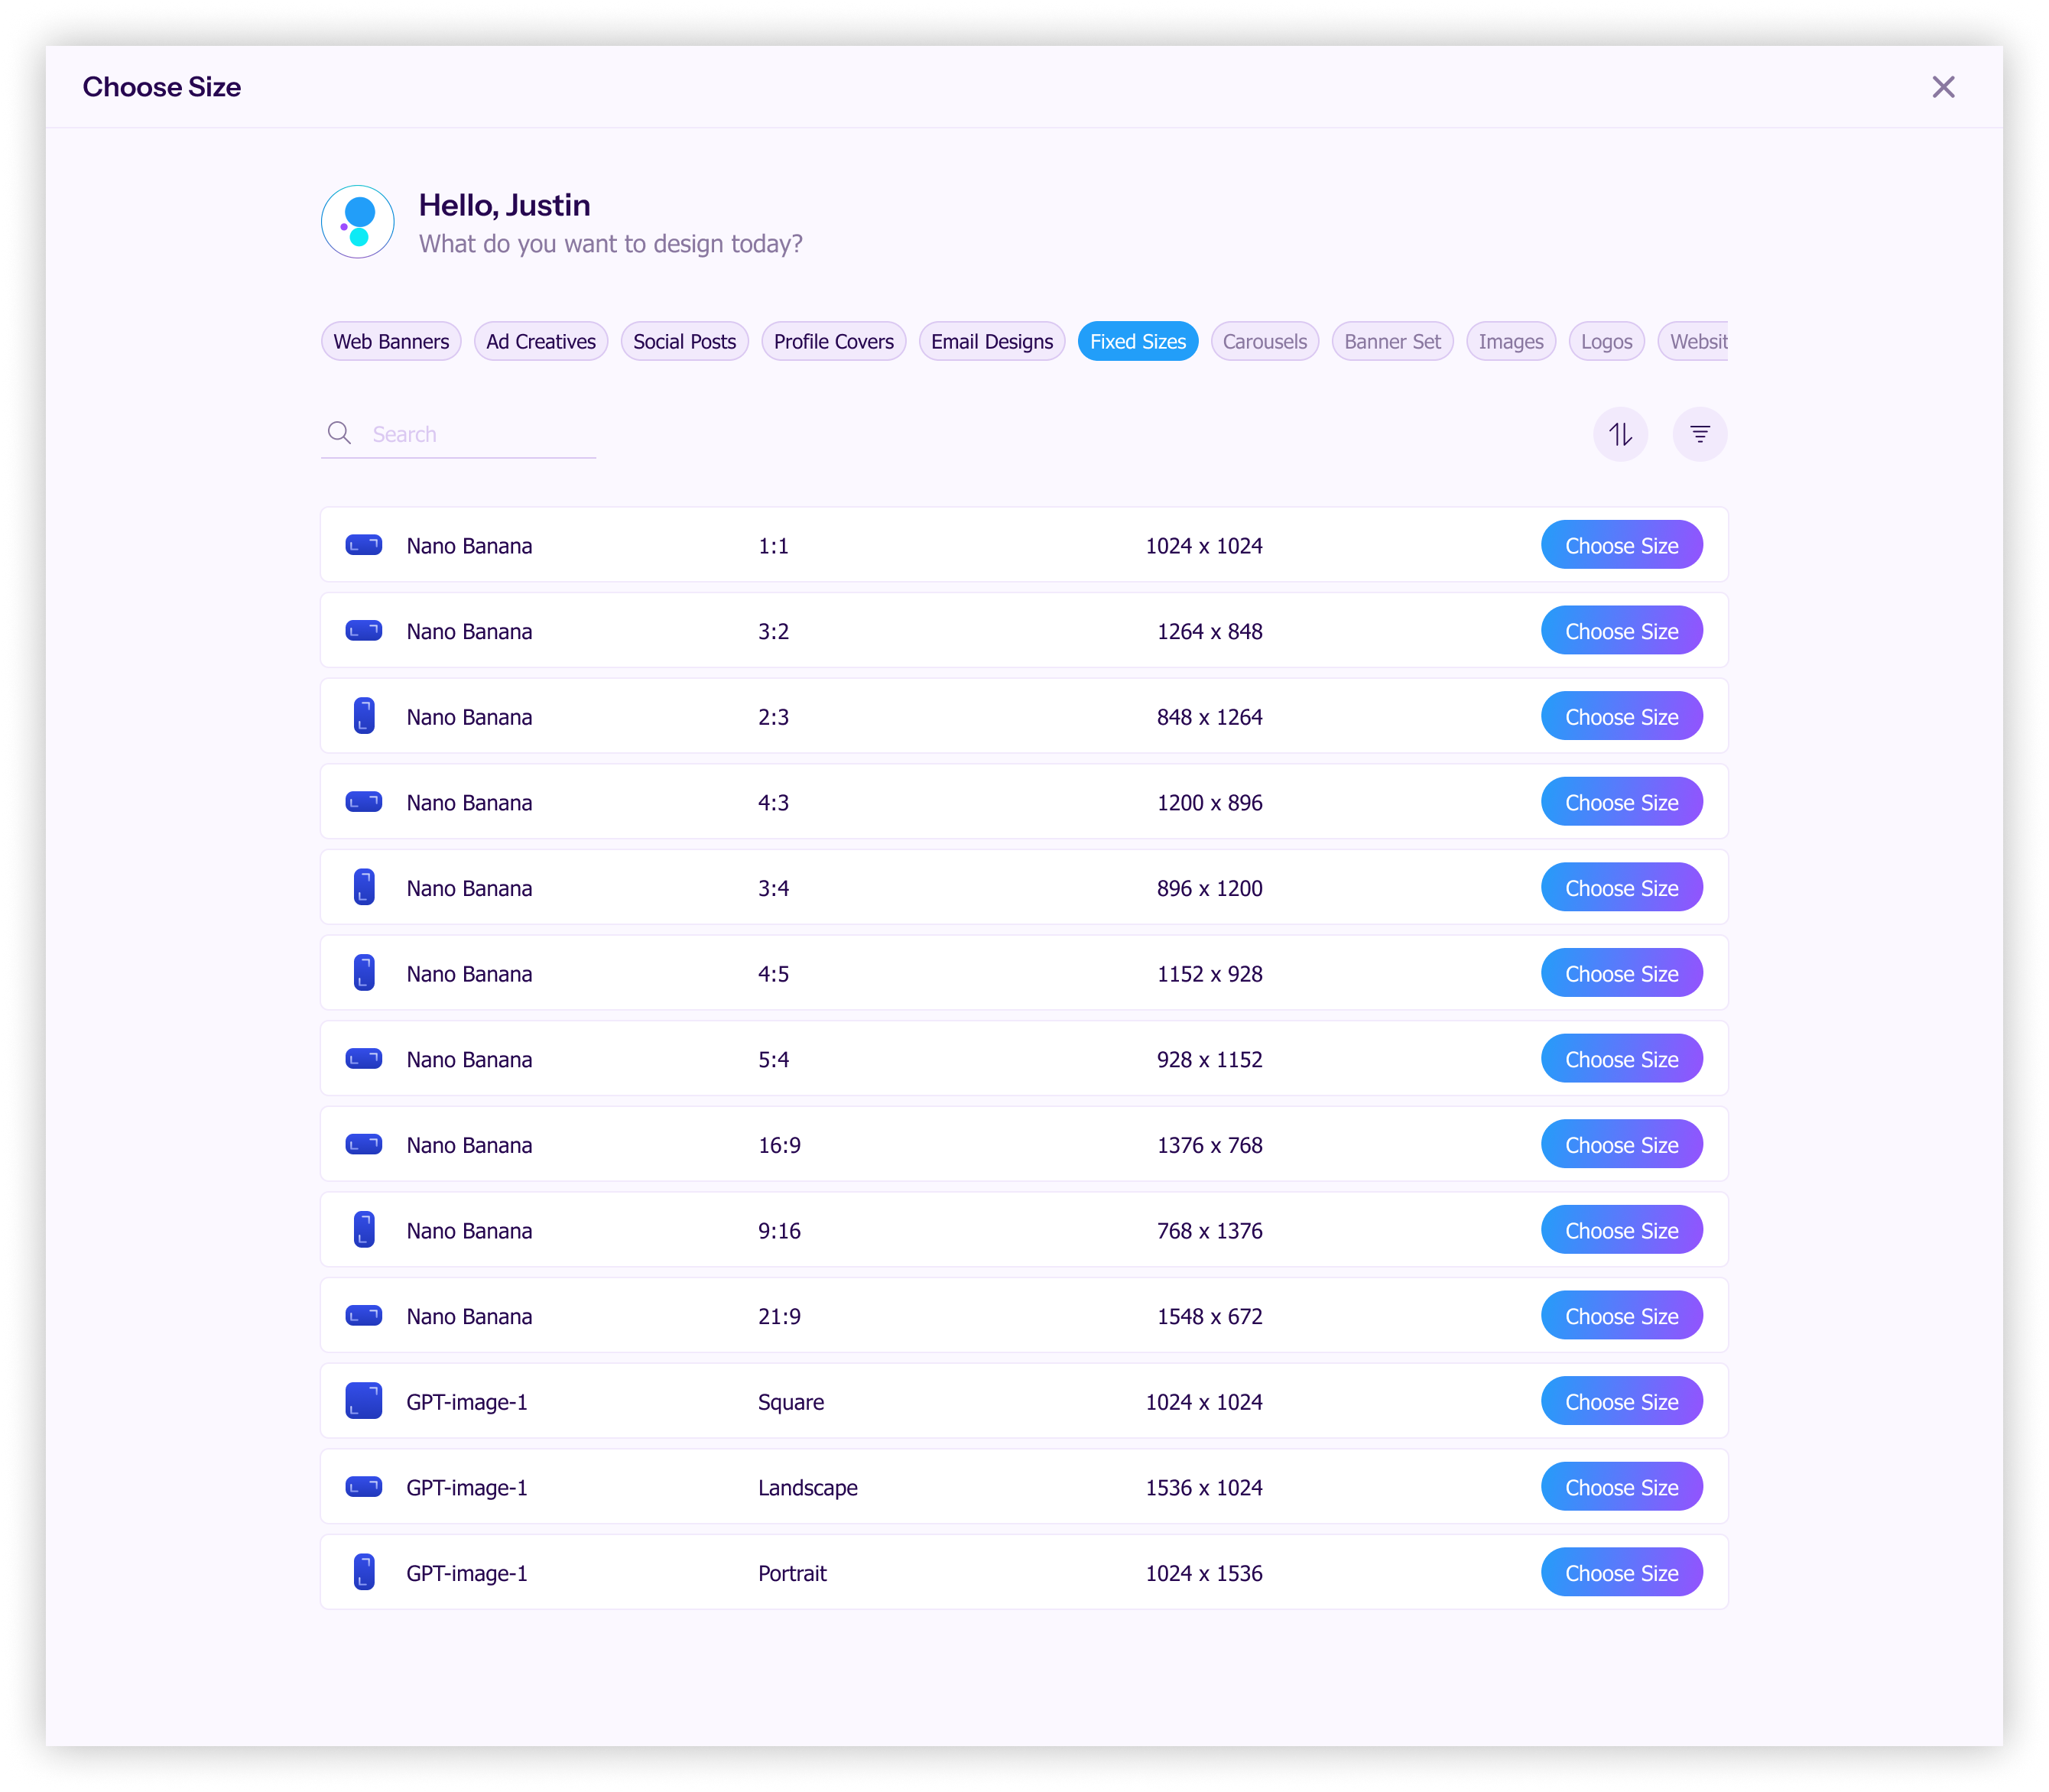Click the 1548 x 672 dimension text
Image resolution: width=2049 pixels, height=1792 pixels.
pyautogui.click(x=1210, y=1317)
